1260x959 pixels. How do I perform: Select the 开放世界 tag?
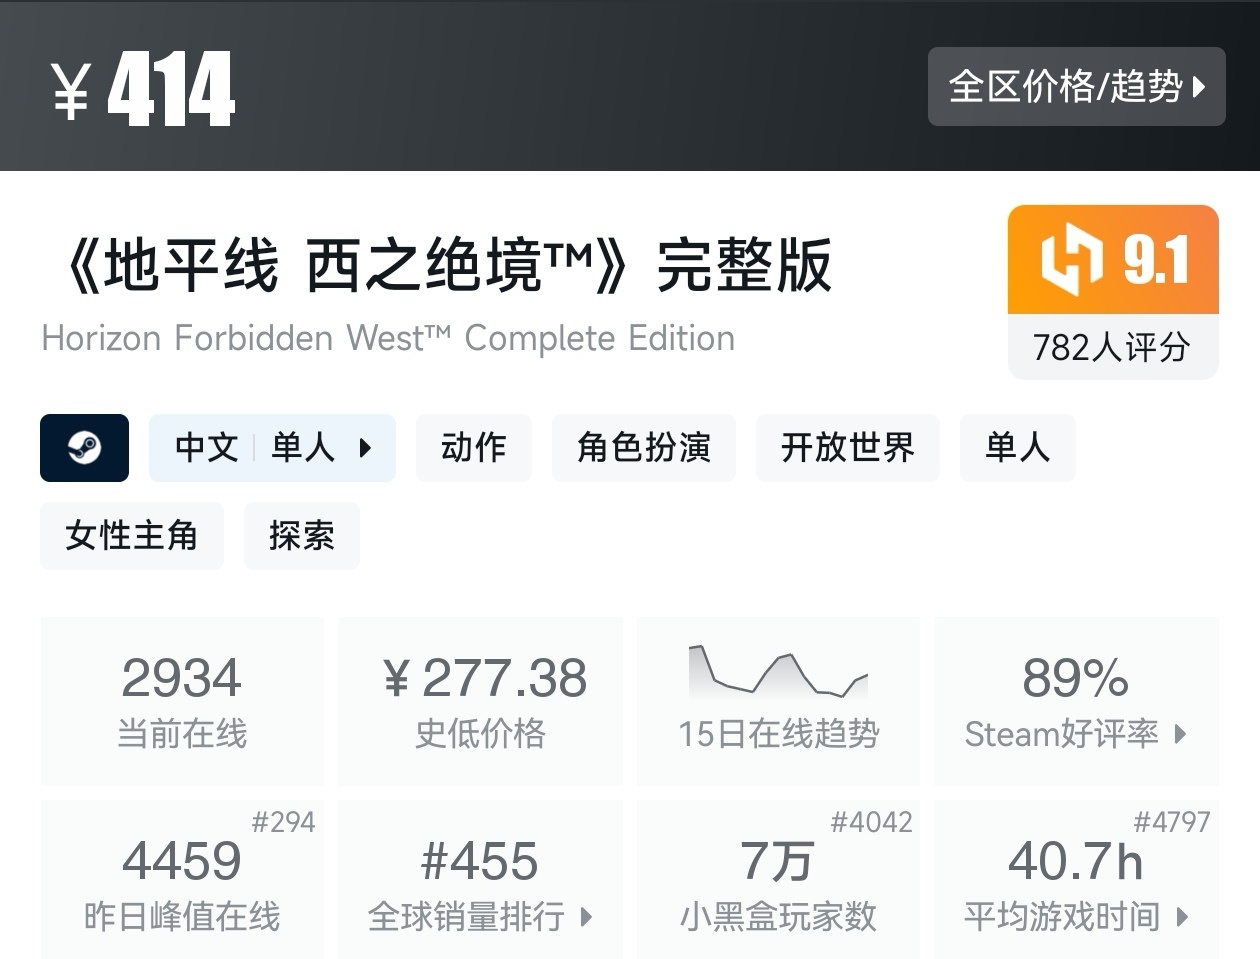(x=848, y=448)
